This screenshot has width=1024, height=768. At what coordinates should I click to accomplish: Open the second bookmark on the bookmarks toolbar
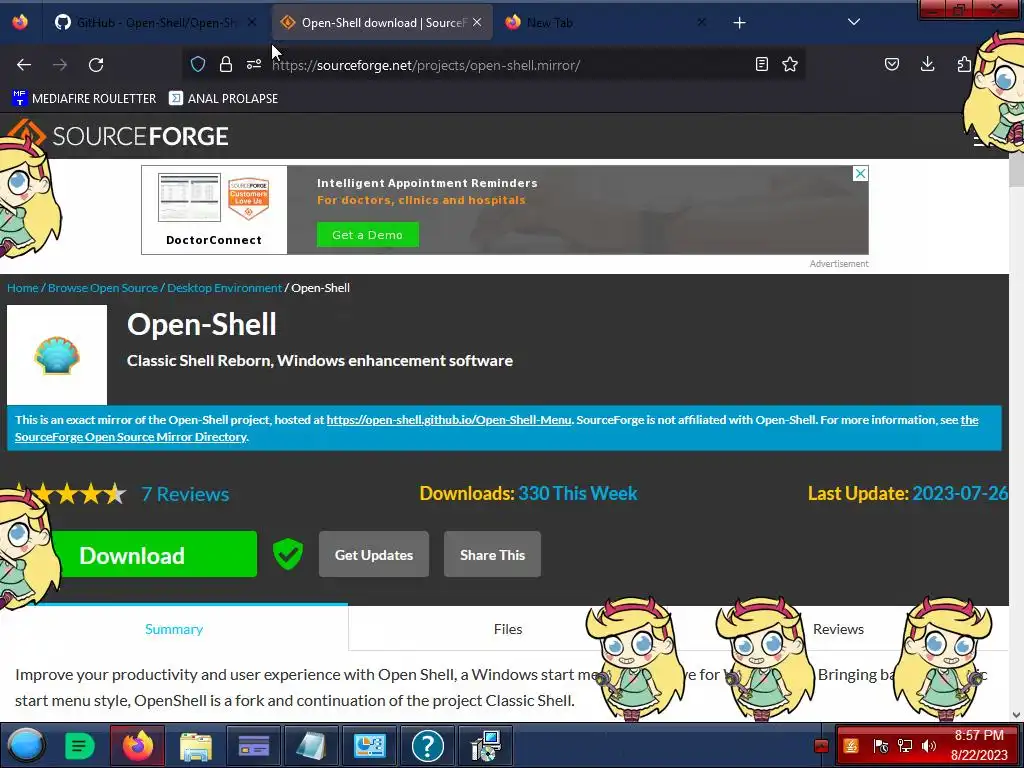pyautogui.click(x=223, y=99)
